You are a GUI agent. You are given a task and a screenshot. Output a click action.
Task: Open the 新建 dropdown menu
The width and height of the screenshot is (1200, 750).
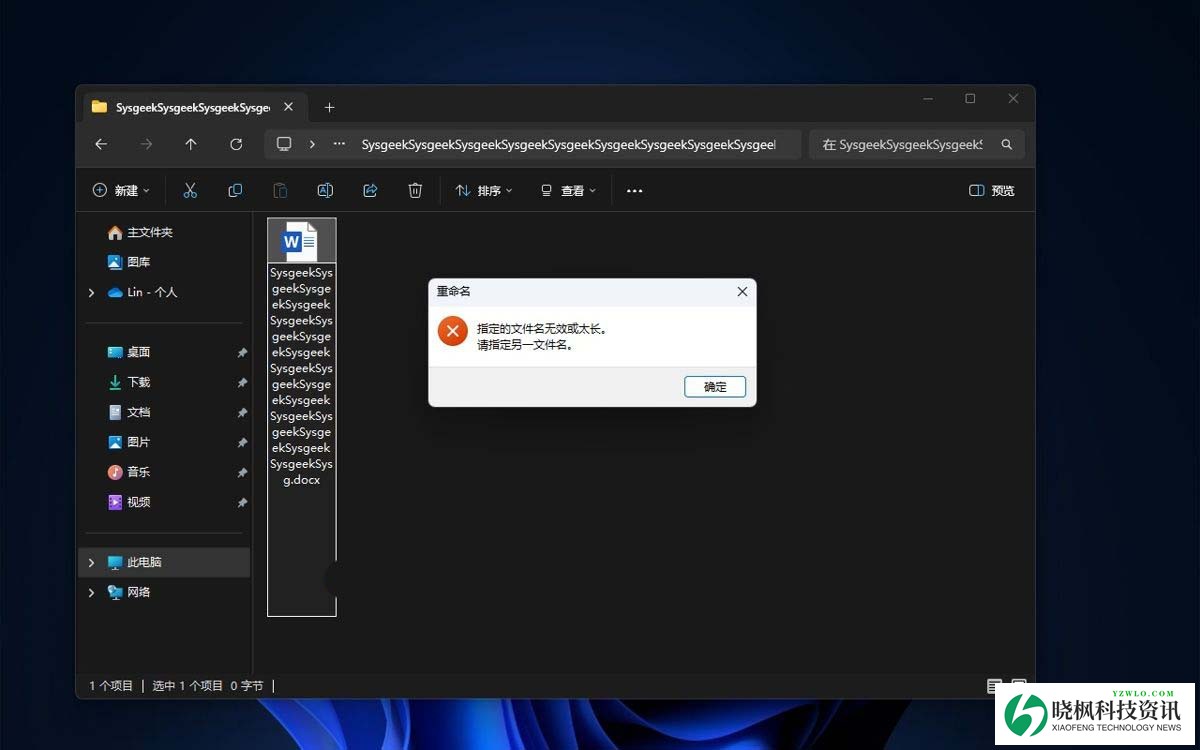tap(121, 190)
